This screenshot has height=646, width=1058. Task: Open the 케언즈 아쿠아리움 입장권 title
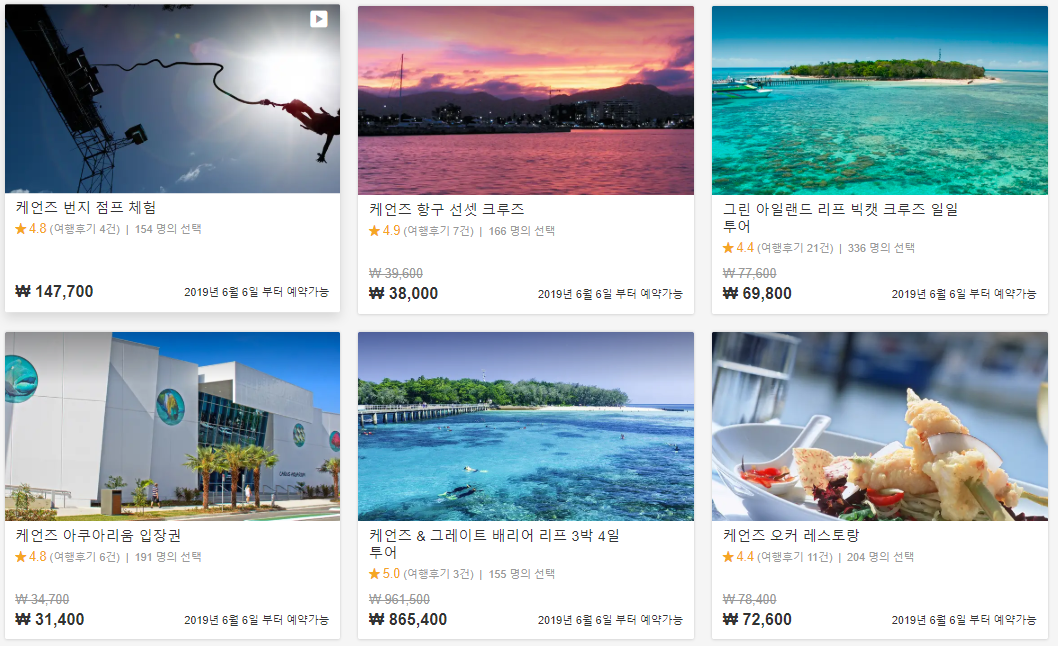click(98, 535)
